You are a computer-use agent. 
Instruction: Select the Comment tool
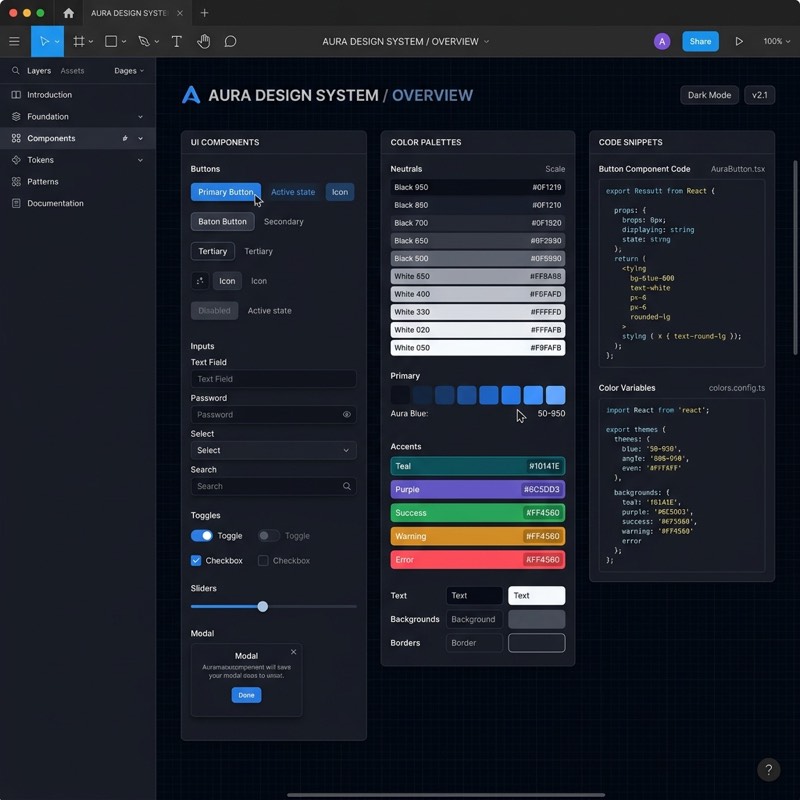pyautogui.click(x=230, y=41)
